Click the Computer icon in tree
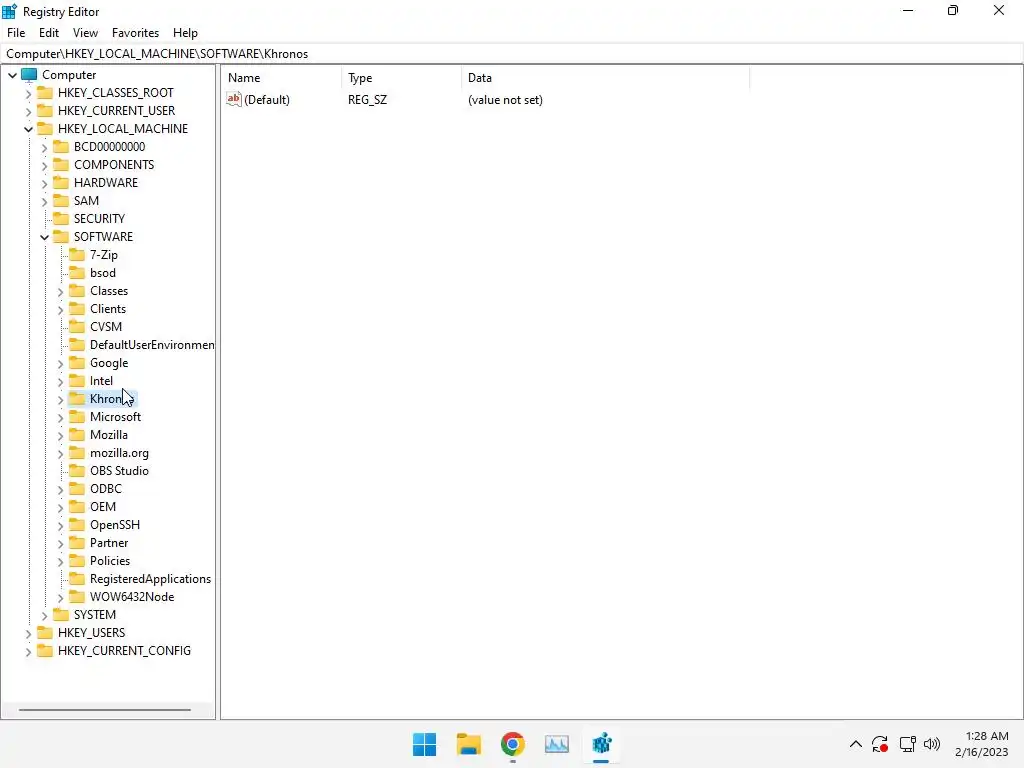The width and height of the screenshot is (1024, 768). pyautogui.click(x=29, y=74)
